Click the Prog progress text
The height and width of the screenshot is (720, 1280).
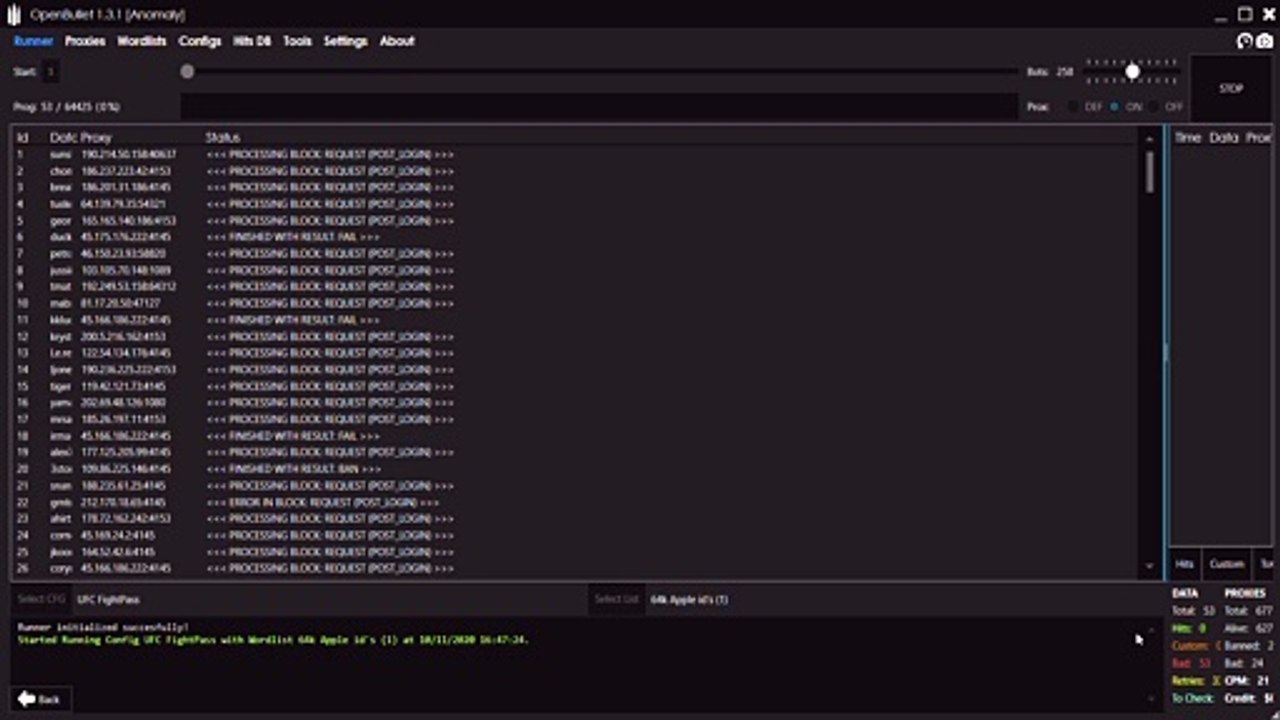pyautogui.click(x=67, y=106)
